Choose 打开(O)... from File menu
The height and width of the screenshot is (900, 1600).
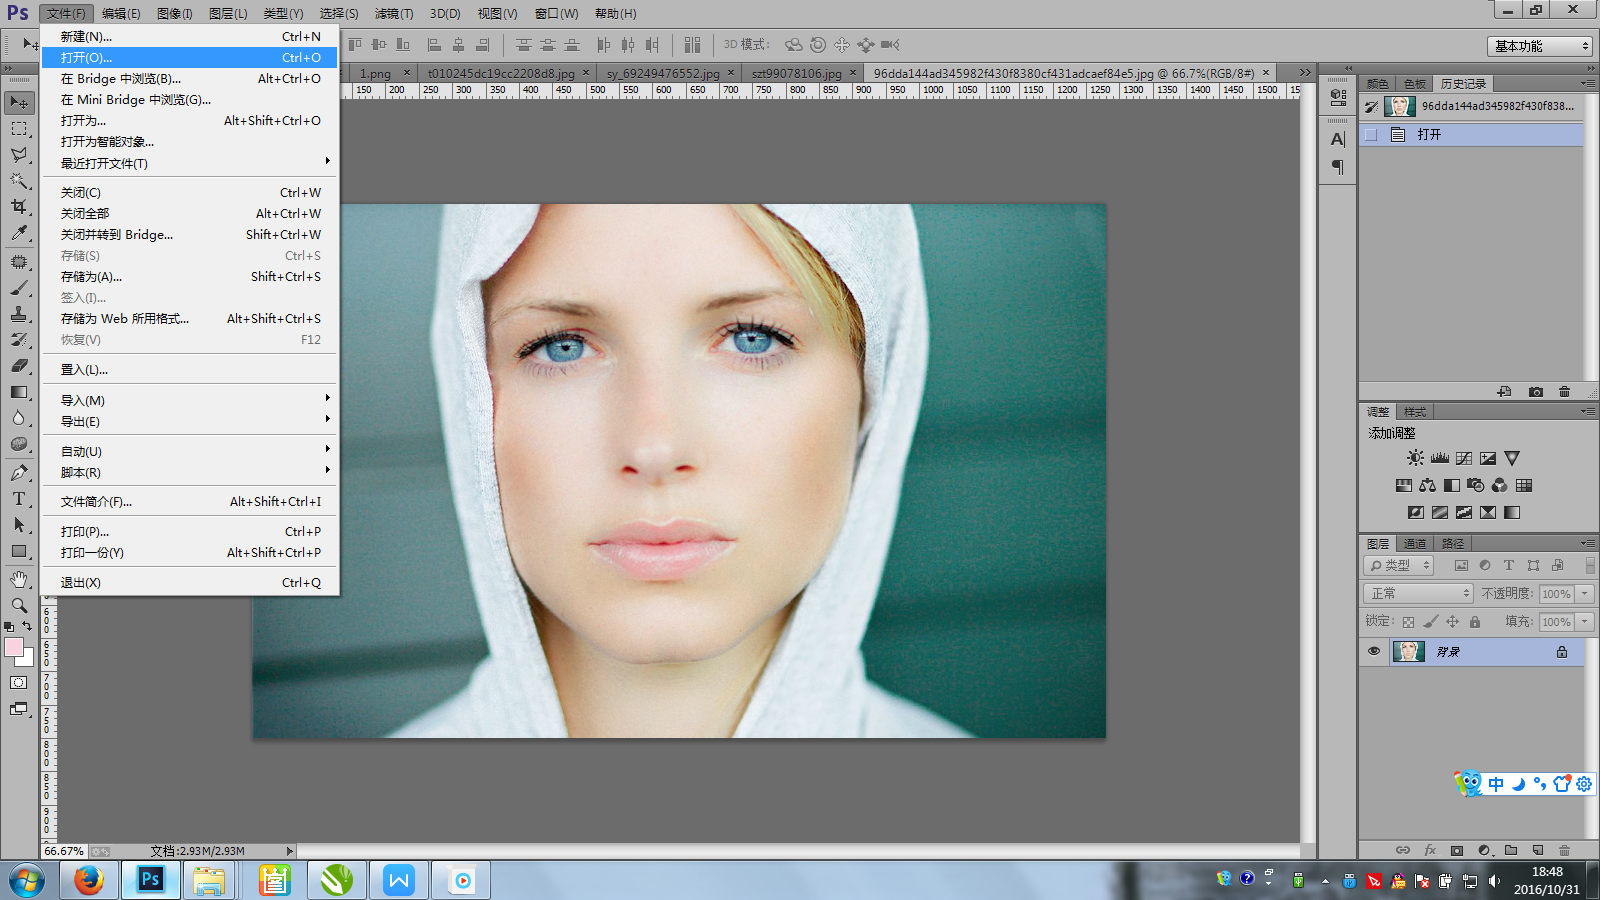190,57
